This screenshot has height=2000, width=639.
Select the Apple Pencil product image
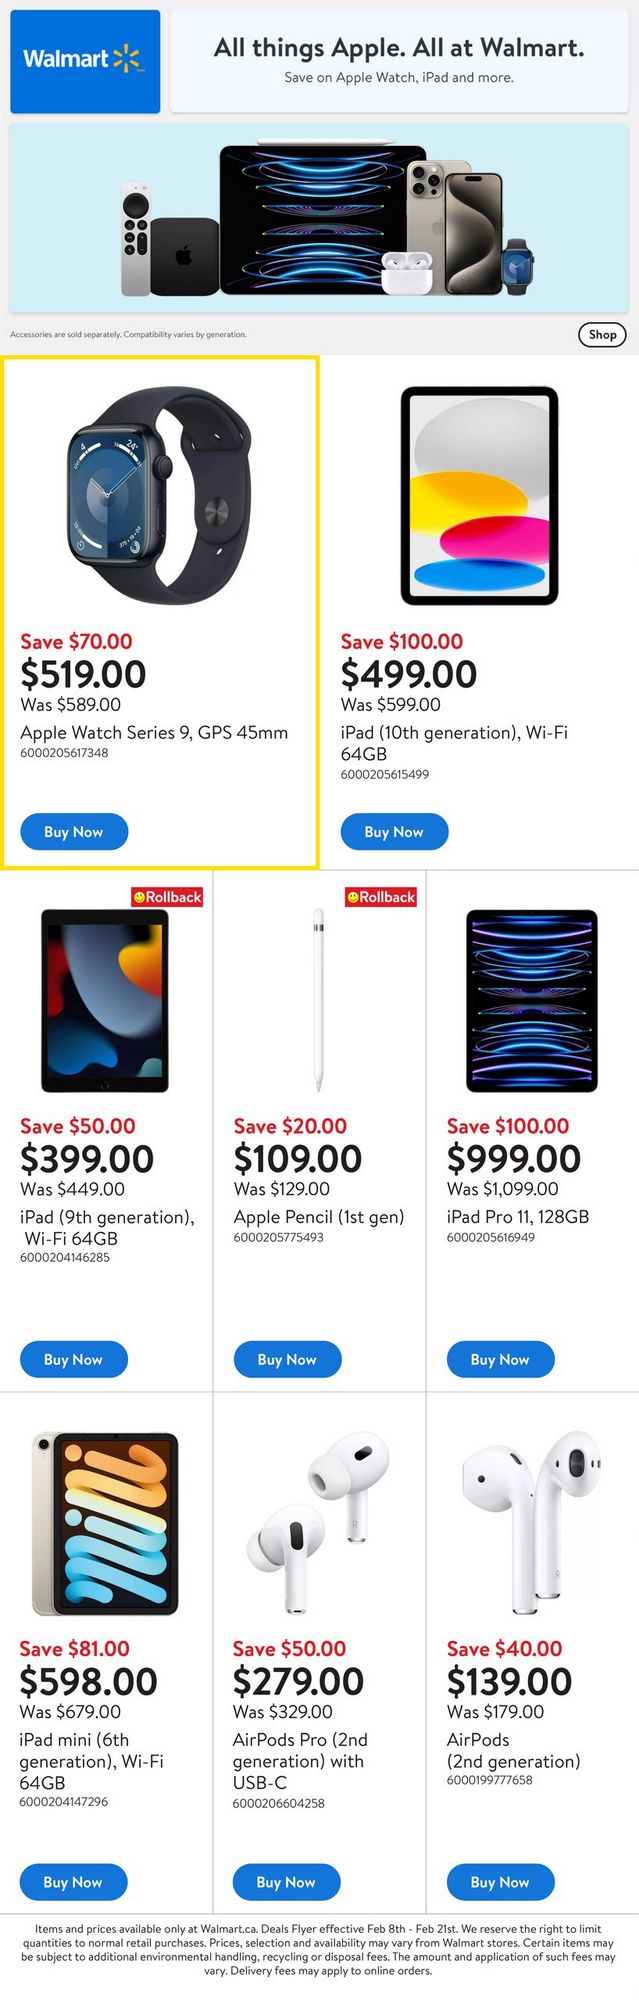pos(318,1001)
